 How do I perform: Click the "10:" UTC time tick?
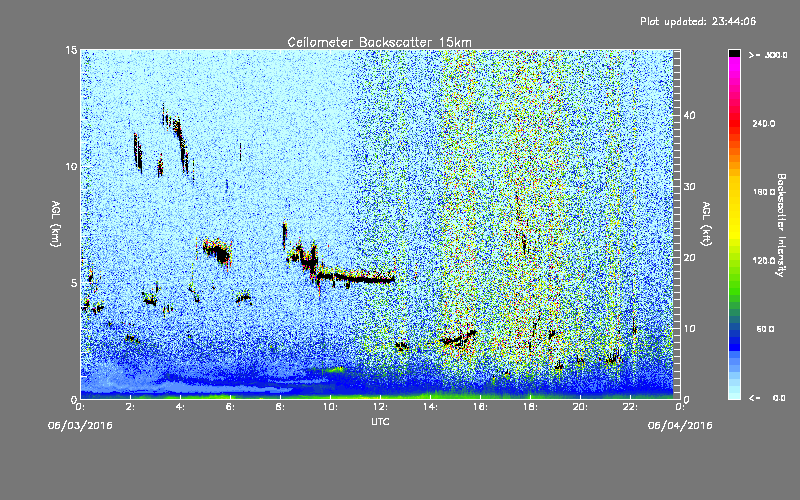(x=331, y=407)
